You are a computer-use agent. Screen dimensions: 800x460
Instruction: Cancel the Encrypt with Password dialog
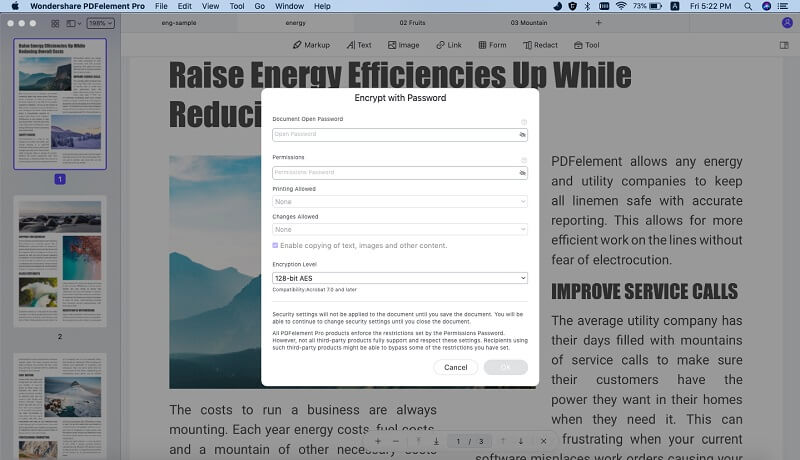[x=456, y=367]
